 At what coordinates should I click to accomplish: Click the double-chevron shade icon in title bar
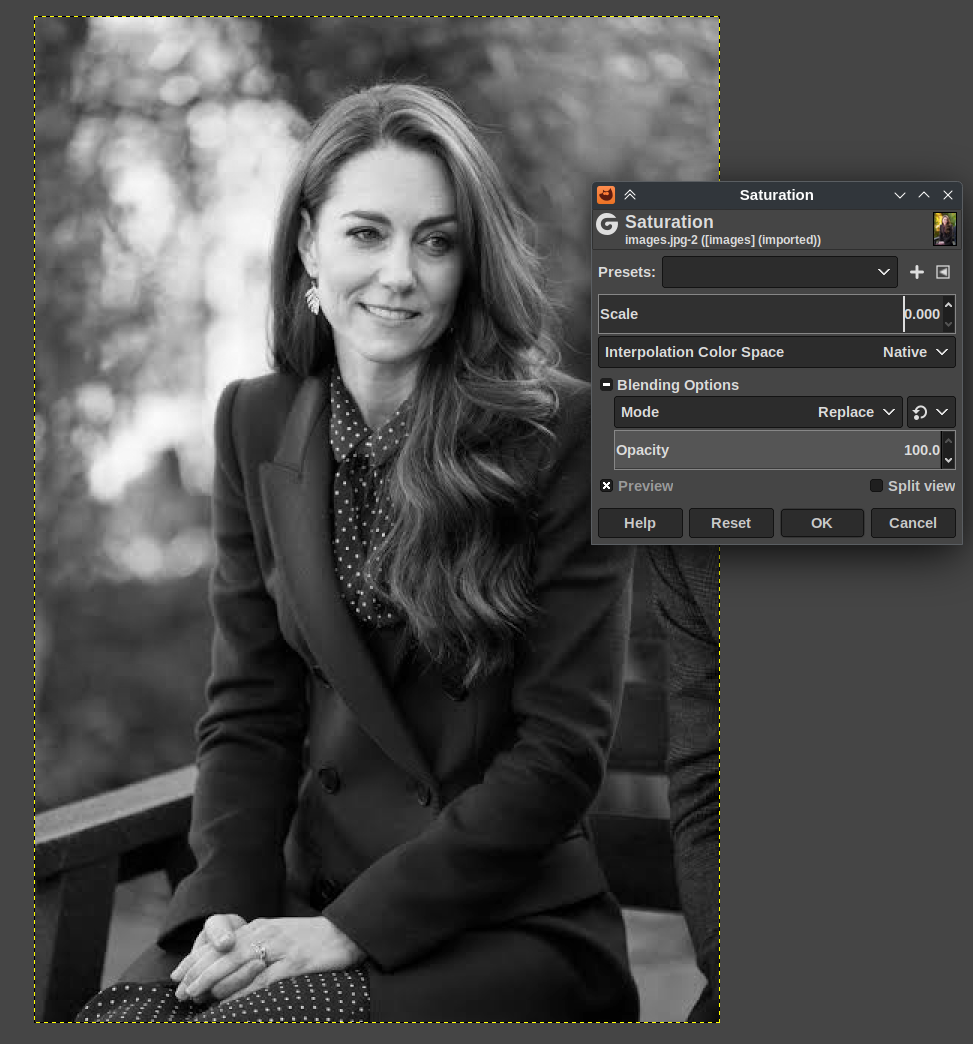pyautogui.click(x=630, y=195)
